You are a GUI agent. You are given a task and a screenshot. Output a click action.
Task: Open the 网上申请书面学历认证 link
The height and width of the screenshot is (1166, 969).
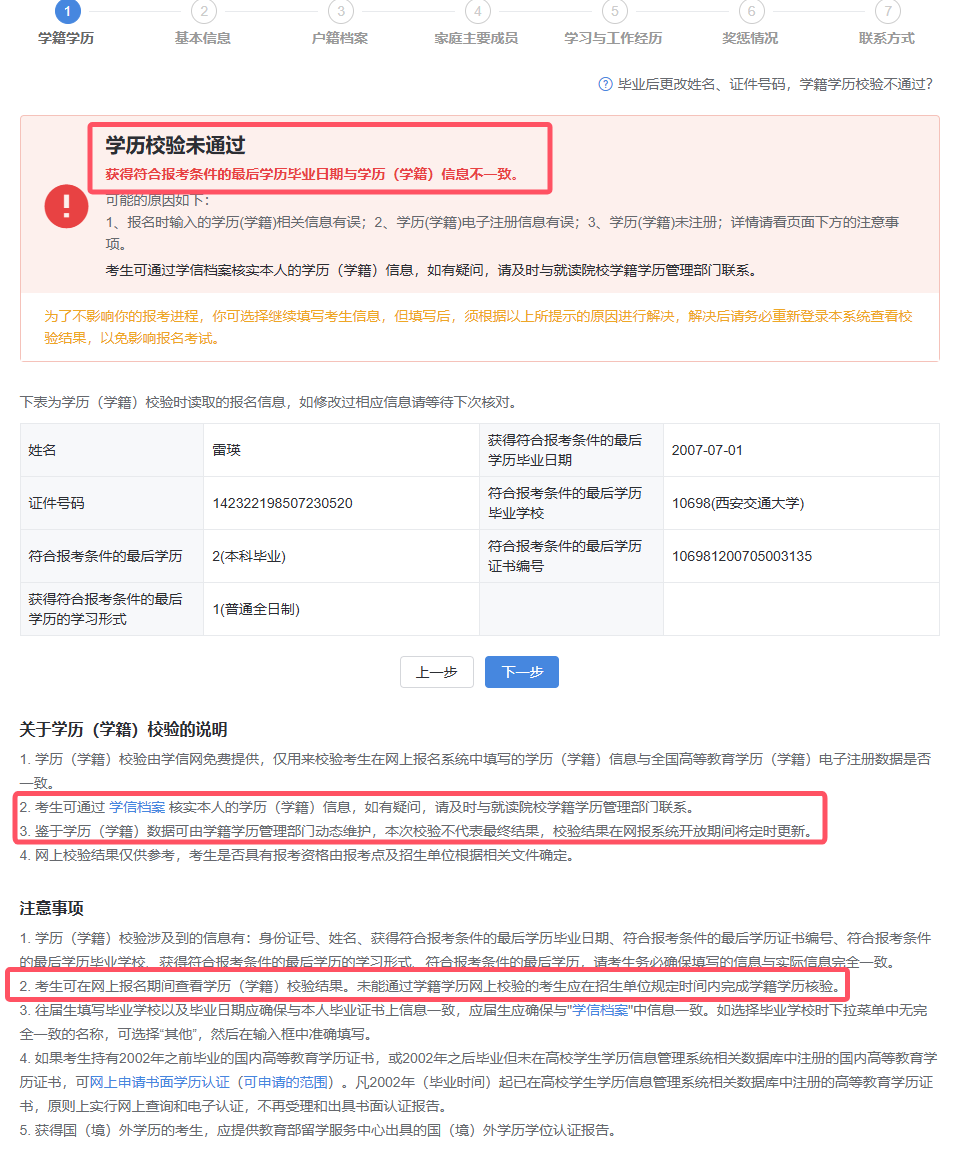(x=160, y=1082)
